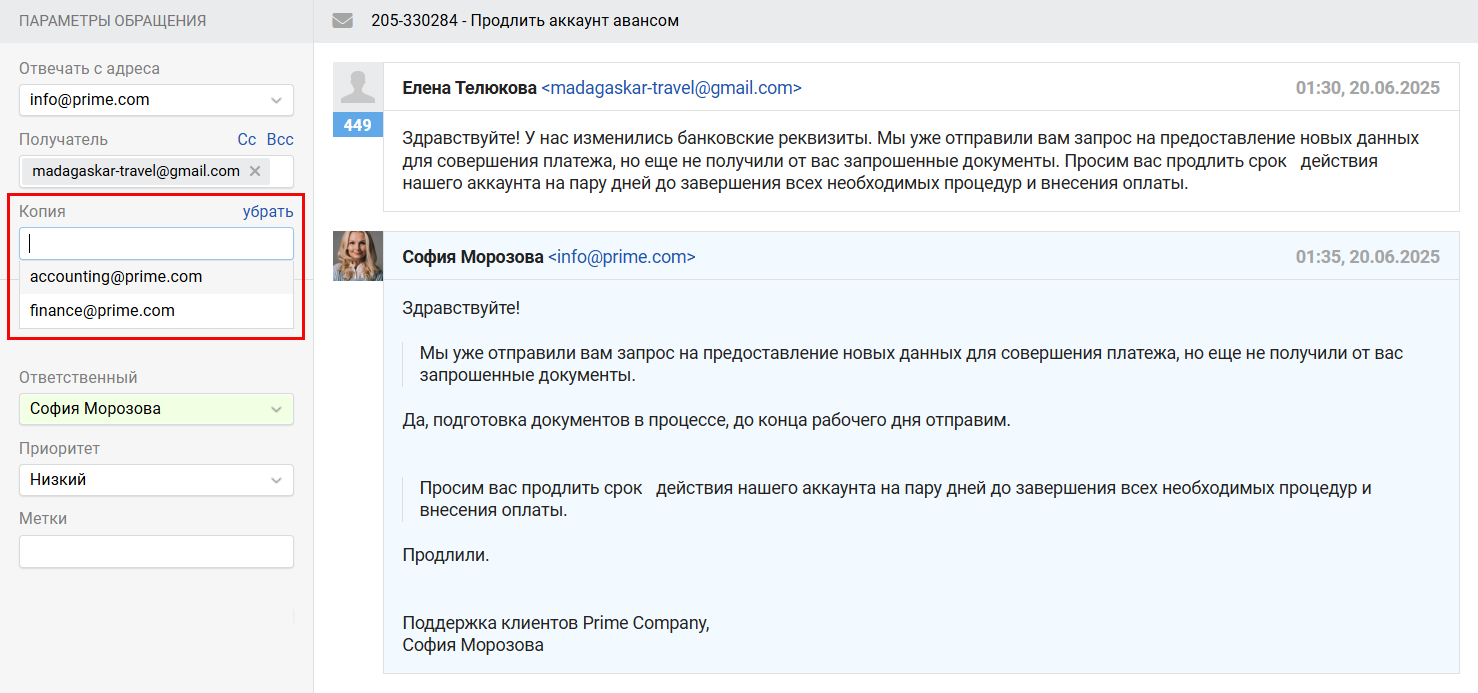Click the info@prime.com email in reply header
Viewport: 1478px width, 693px height.
pos(621,257)
